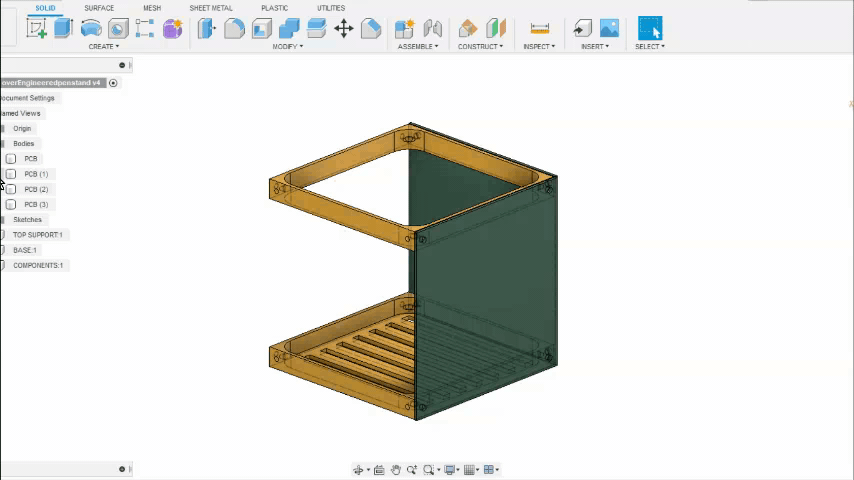Viewport: 854px width, 480px height.
Task: Toggle visibility of body PCB (3)
Action: pyautogui.click(x=11, y=205)
